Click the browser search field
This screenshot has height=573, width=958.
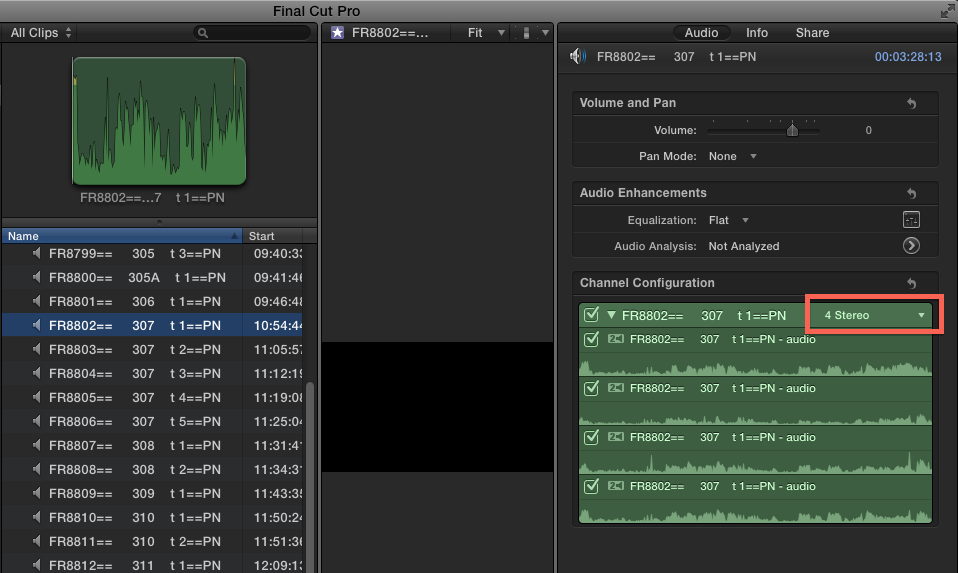tap(252, 33)
